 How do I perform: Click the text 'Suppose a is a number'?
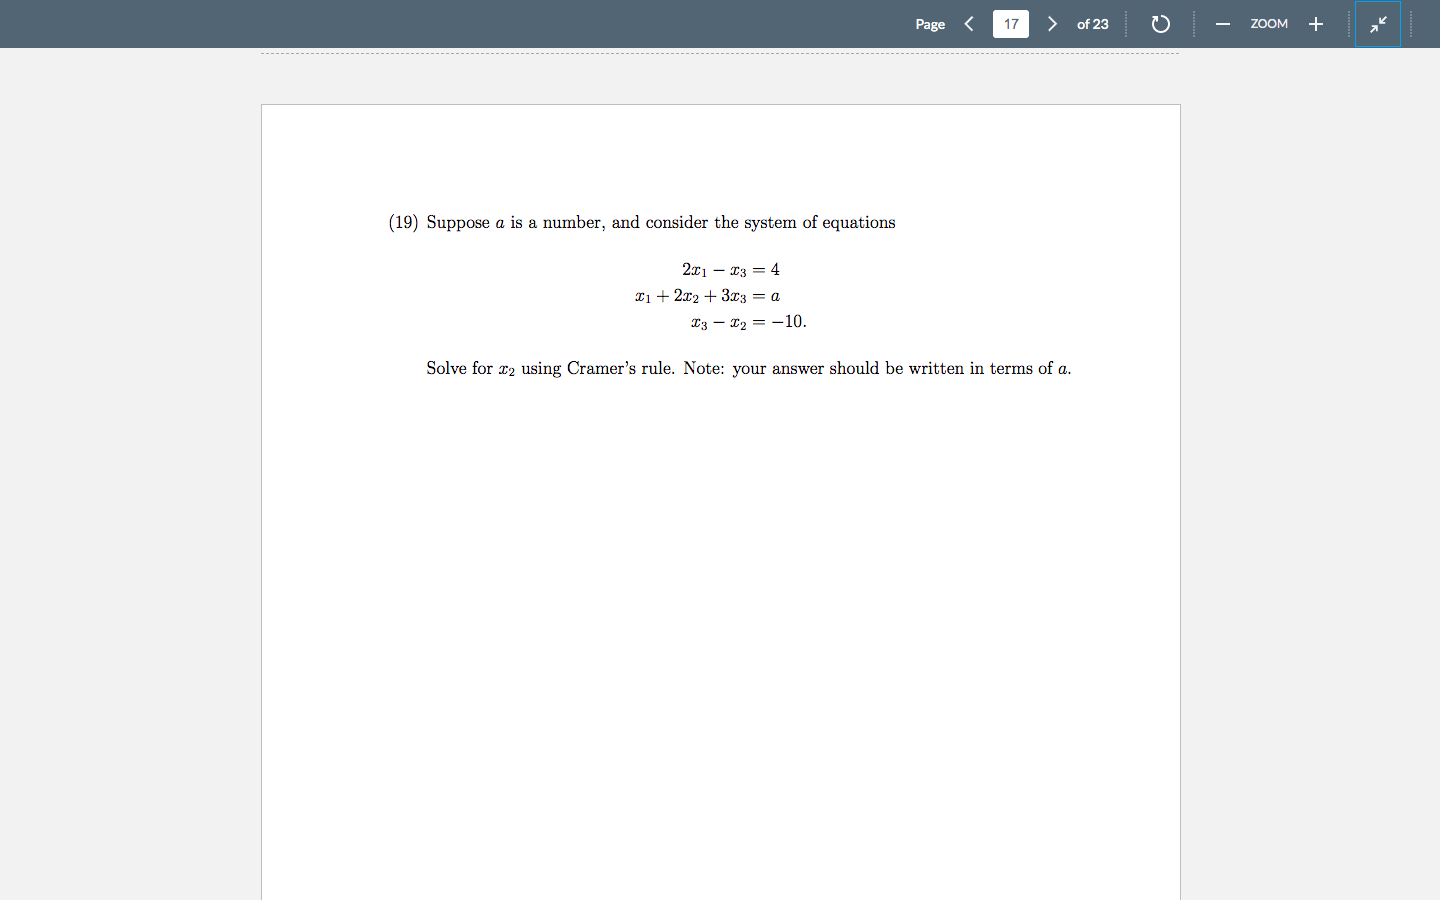[515, 222]
